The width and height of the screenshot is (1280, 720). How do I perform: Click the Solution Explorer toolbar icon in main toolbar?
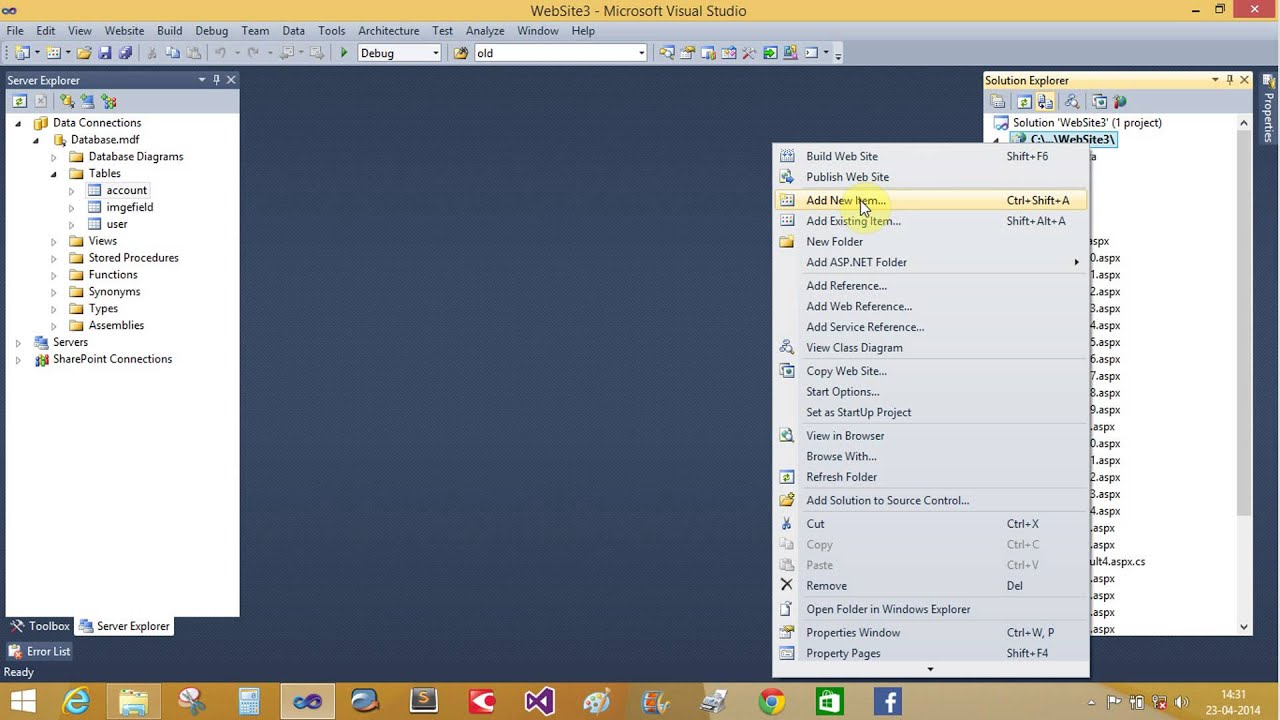click(666, 53)
